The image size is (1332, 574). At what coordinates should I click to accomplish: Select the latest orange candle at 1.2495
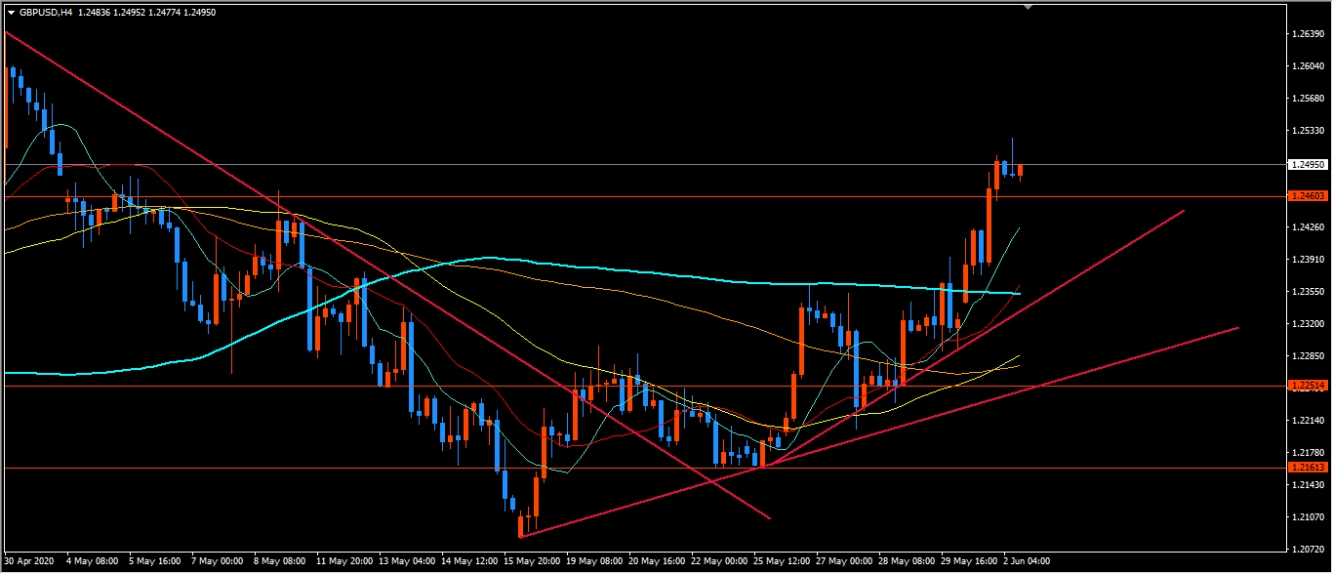point(1020,172)
